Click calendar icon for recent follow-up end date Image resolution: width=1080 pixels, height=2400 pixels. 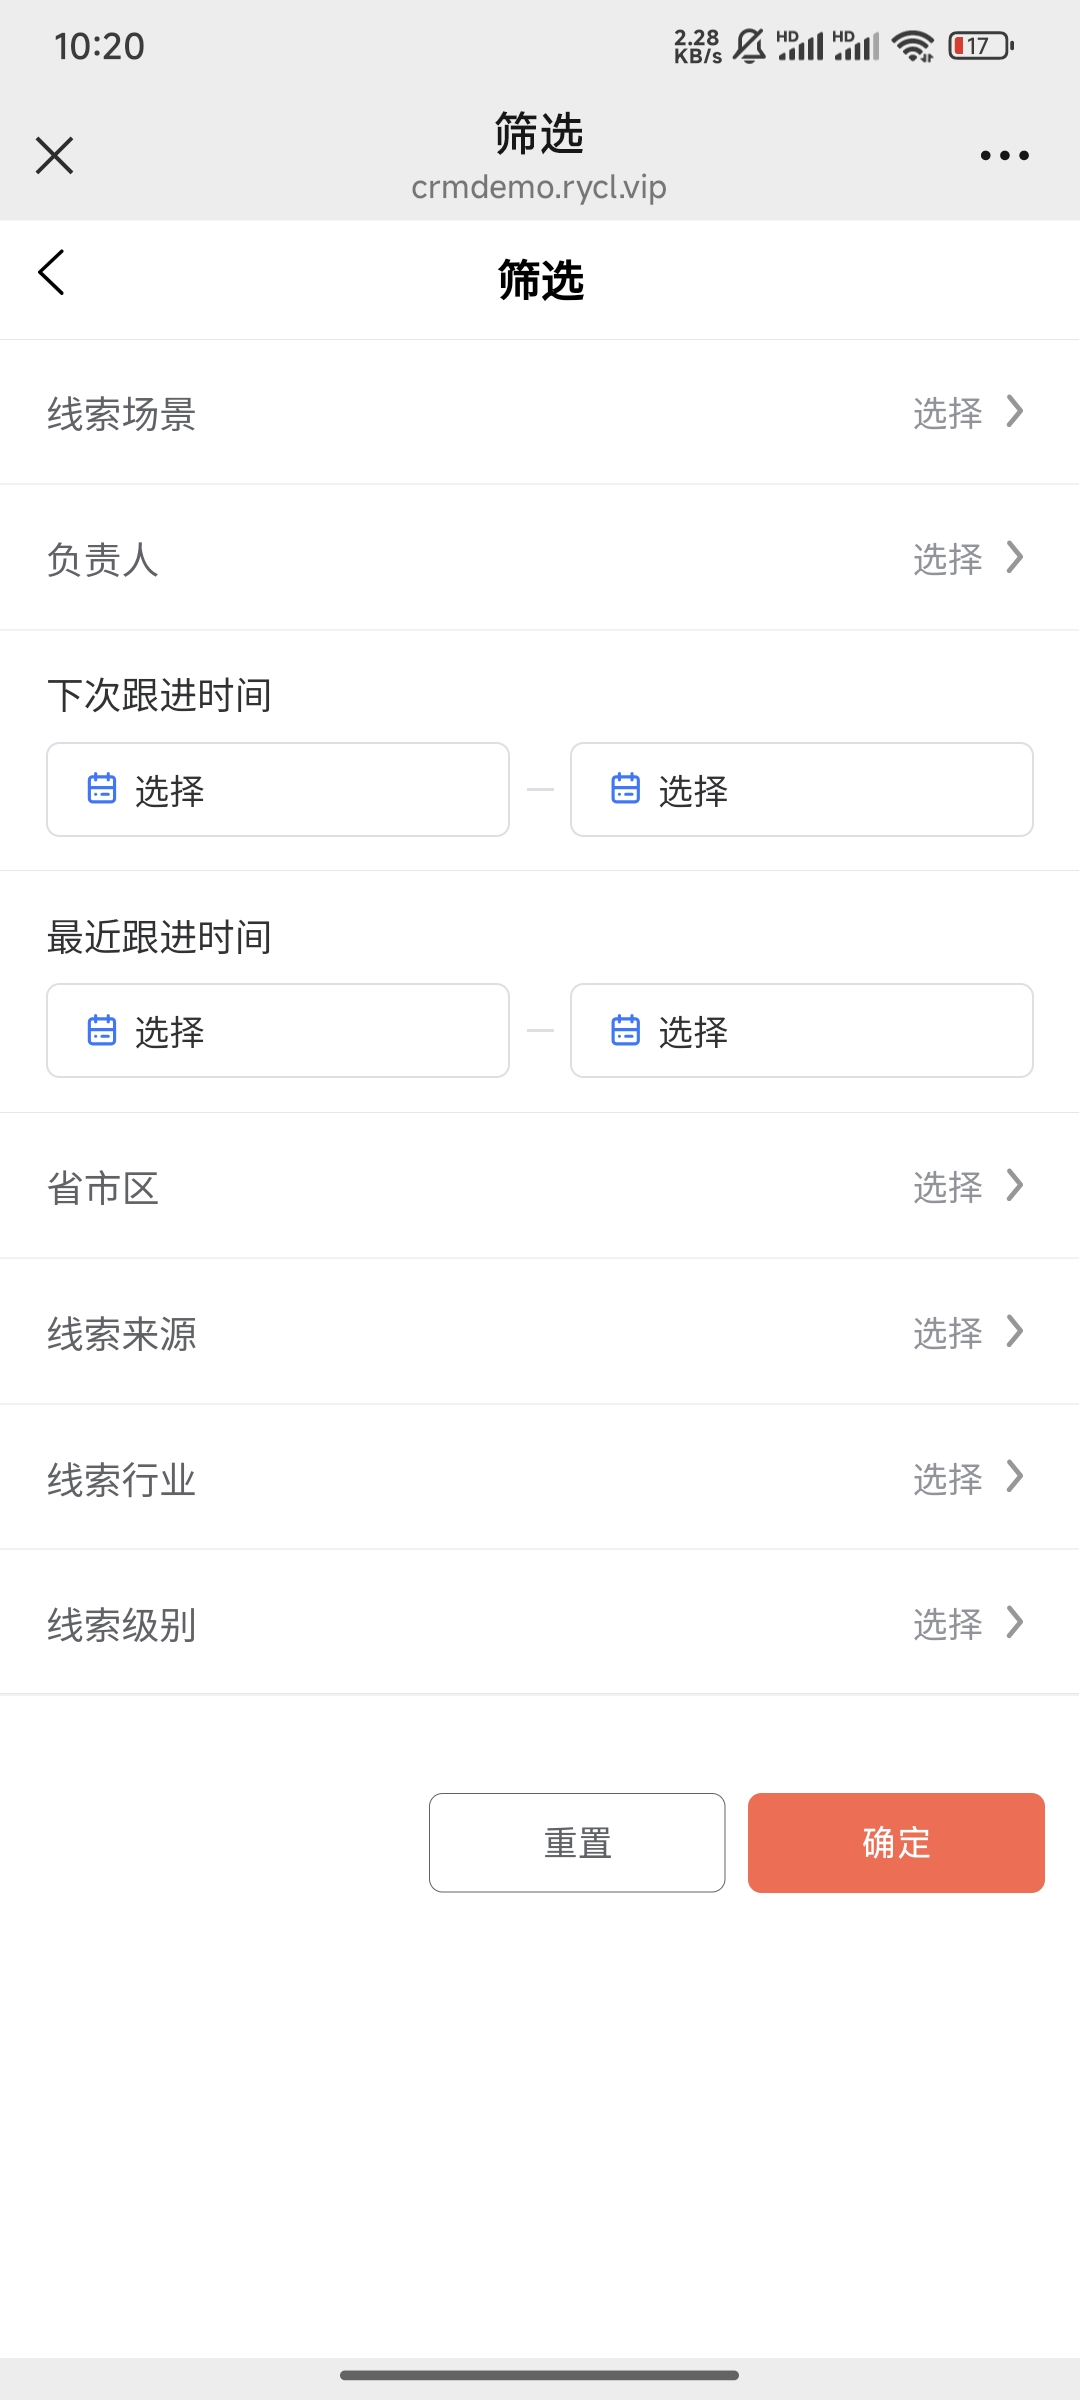(x=626, y=1030)
